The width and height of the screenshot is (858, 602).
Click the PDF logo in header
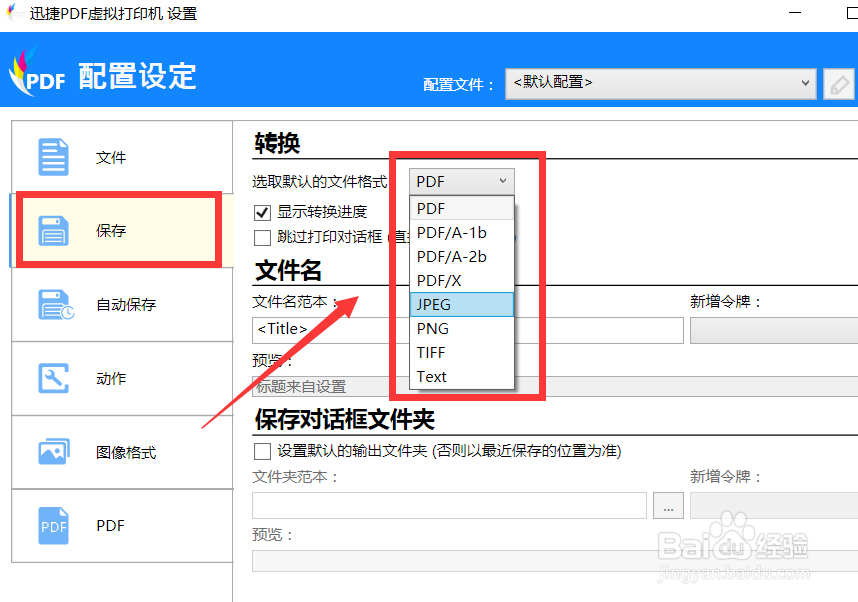click(x=37, y=73)
